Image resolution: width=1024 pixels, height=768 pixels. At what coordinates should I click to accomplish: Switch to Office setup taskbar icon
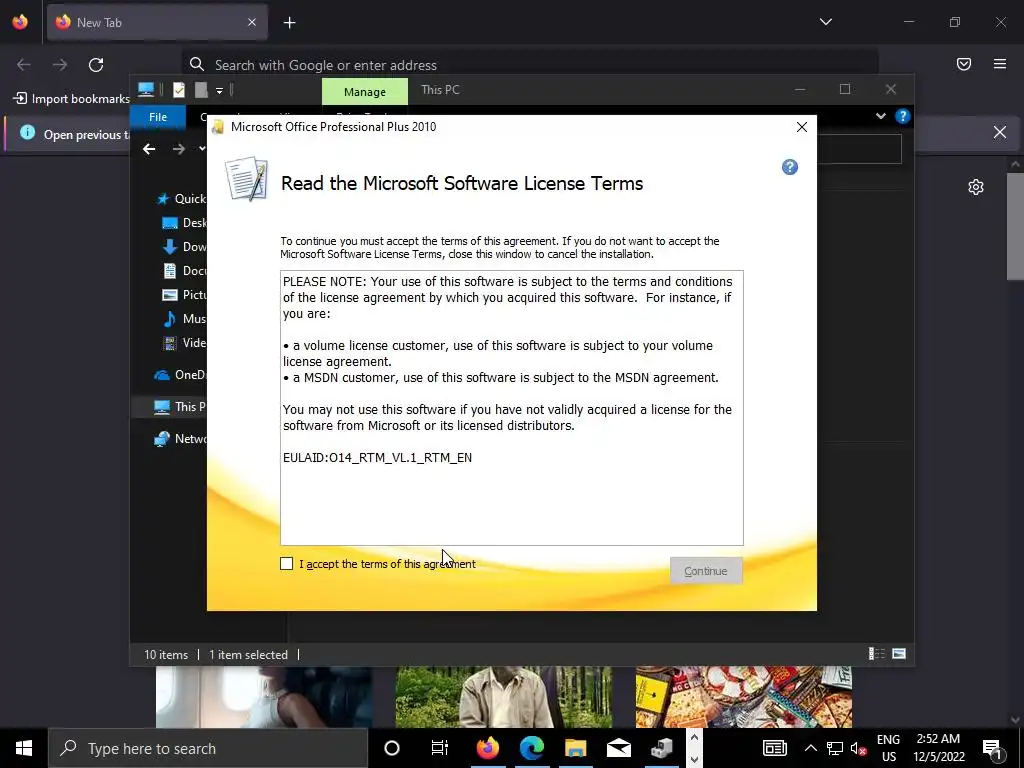pyautogui.click(x=662, y=748)
